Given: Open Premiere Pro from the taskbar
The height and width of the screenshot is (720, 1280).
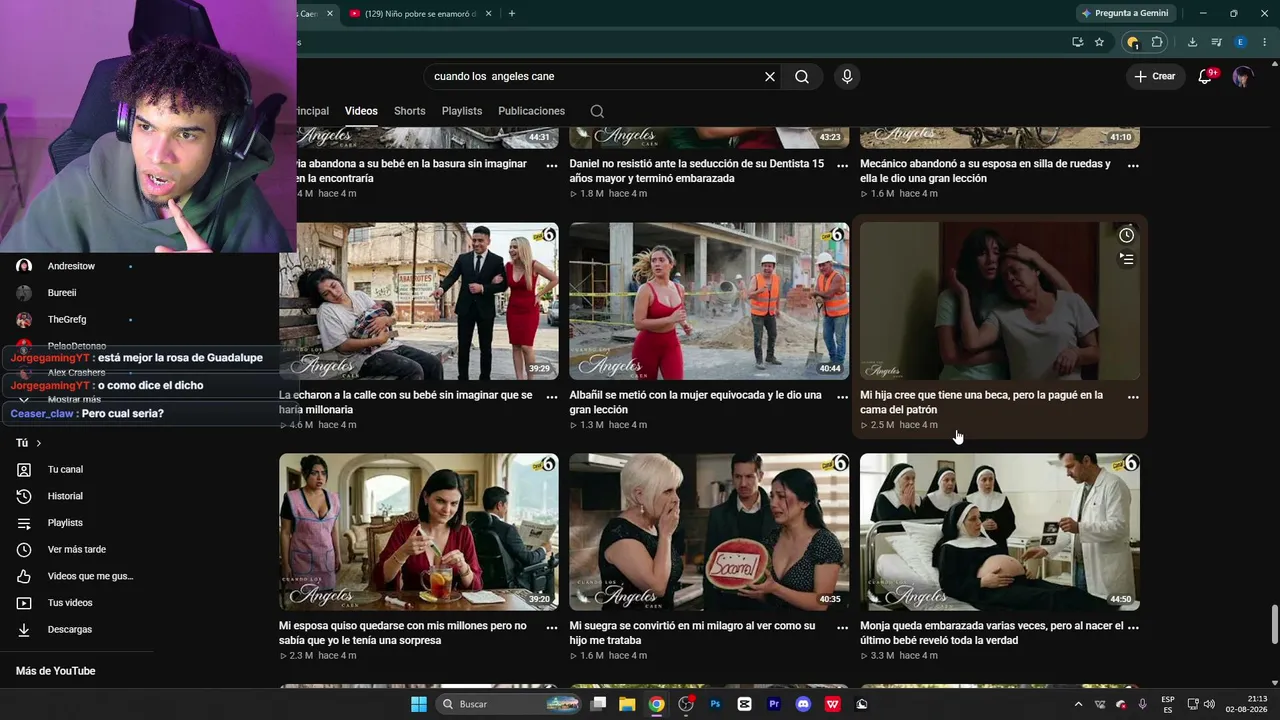Looking at the screenshot, I should click(774, 704).
